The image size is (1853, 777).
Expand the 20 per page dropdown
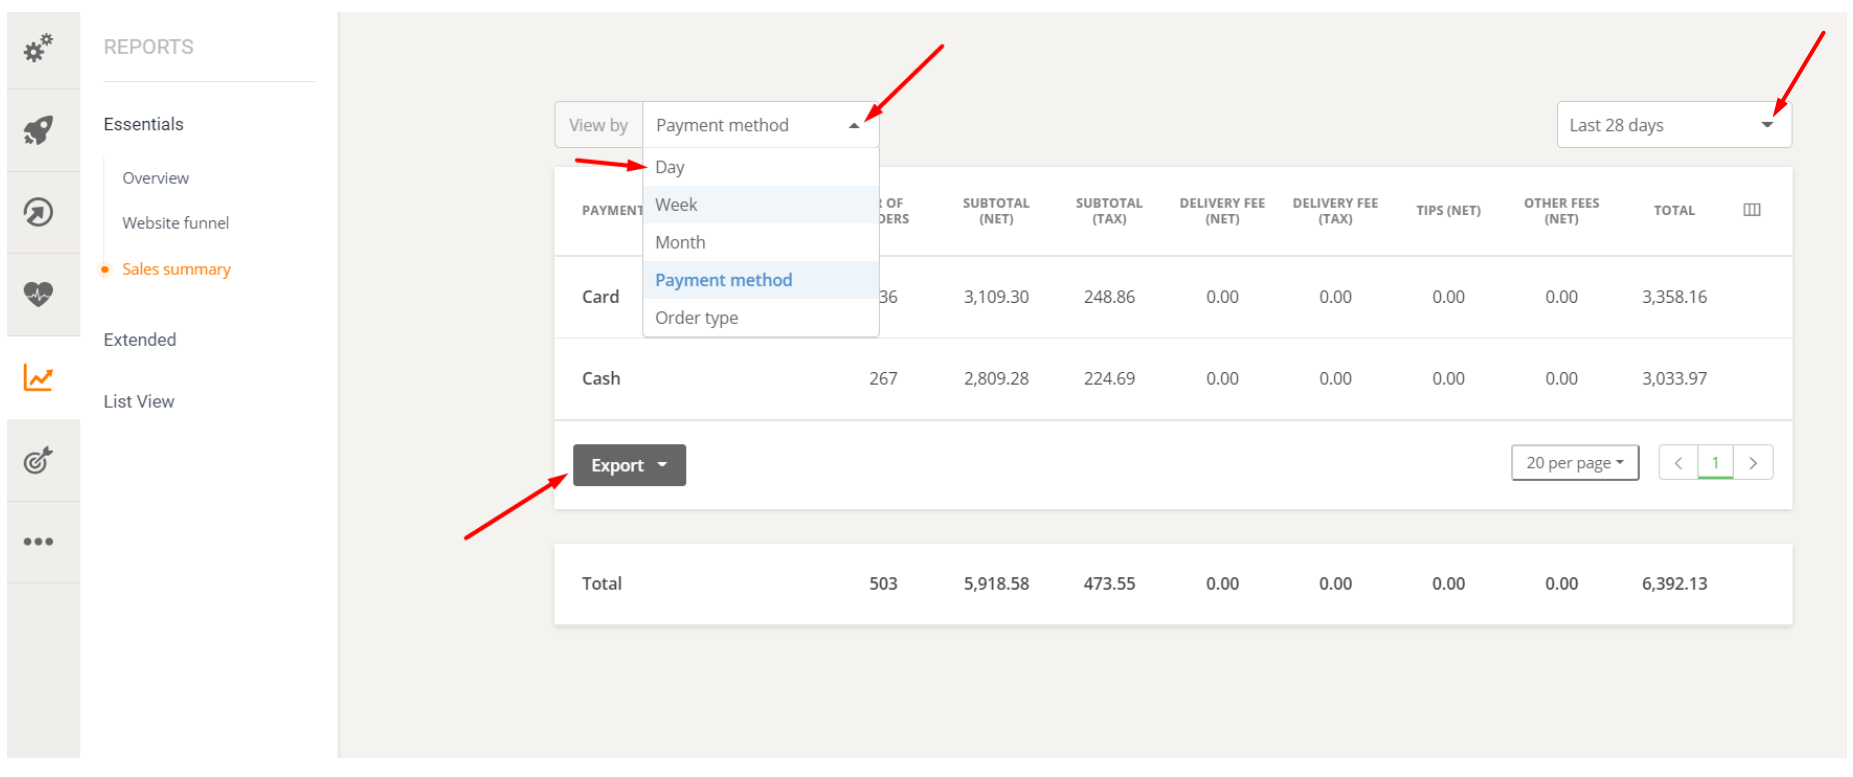pyautogui.click(x=1574, y=463)
